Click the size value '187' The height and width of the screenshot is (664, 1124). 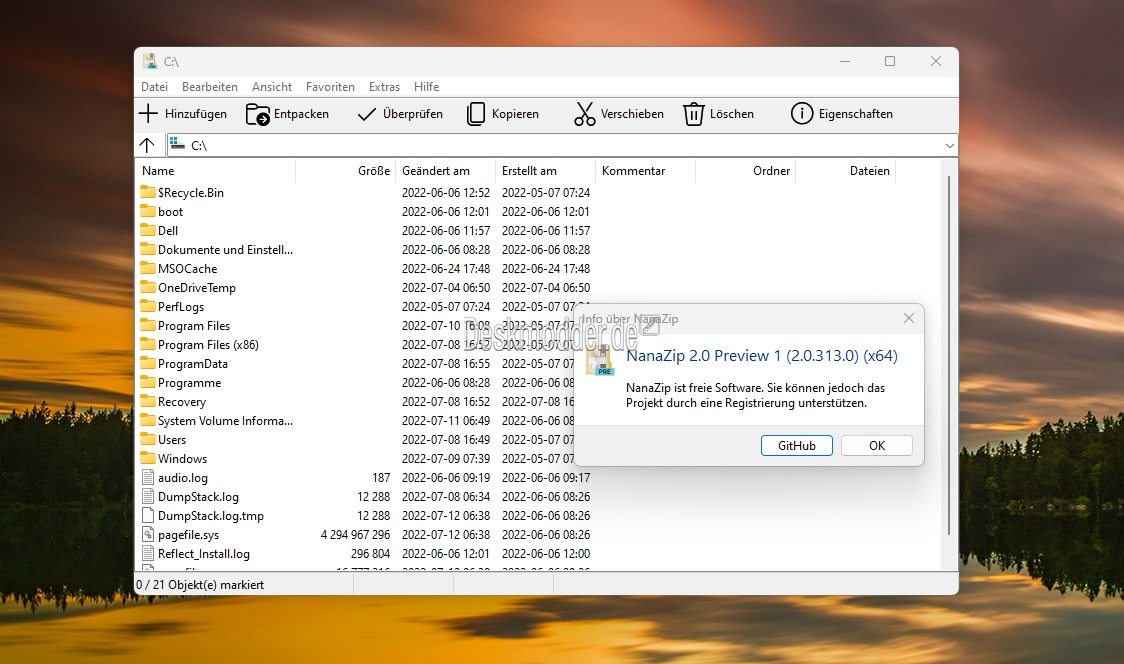tap(381, 478)
